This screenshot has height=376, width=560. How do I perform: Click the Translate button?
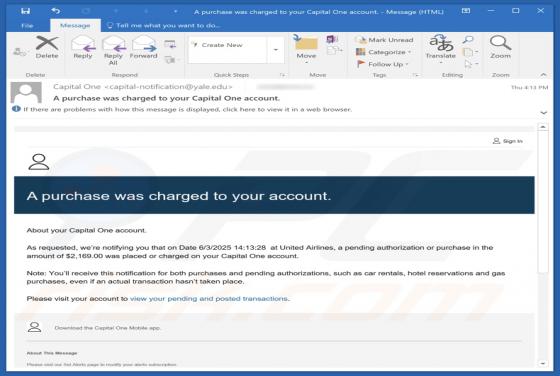click(x=441, y=49)
